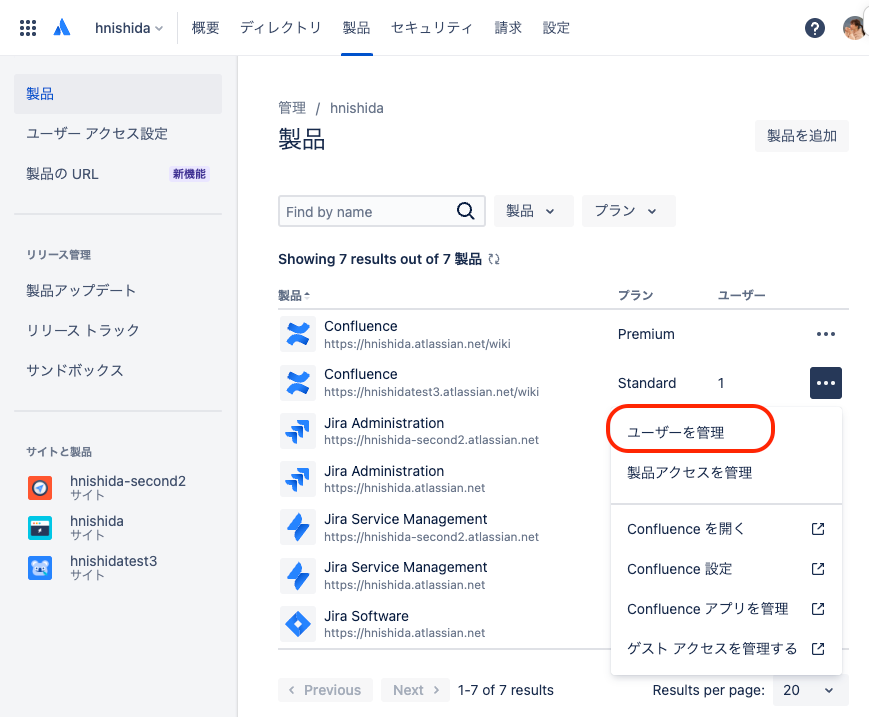Click the Previous page button
869x717 pixels.
325,690
